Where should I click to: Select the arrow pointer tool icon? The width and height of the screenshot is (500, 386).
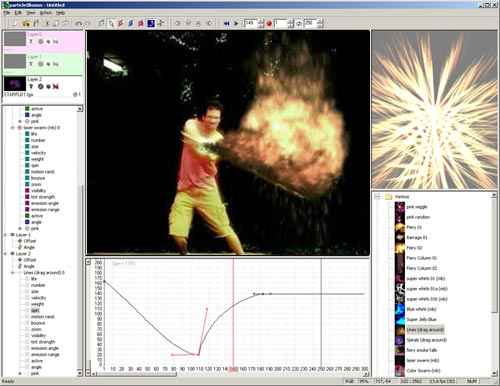[x=110, y=23]
